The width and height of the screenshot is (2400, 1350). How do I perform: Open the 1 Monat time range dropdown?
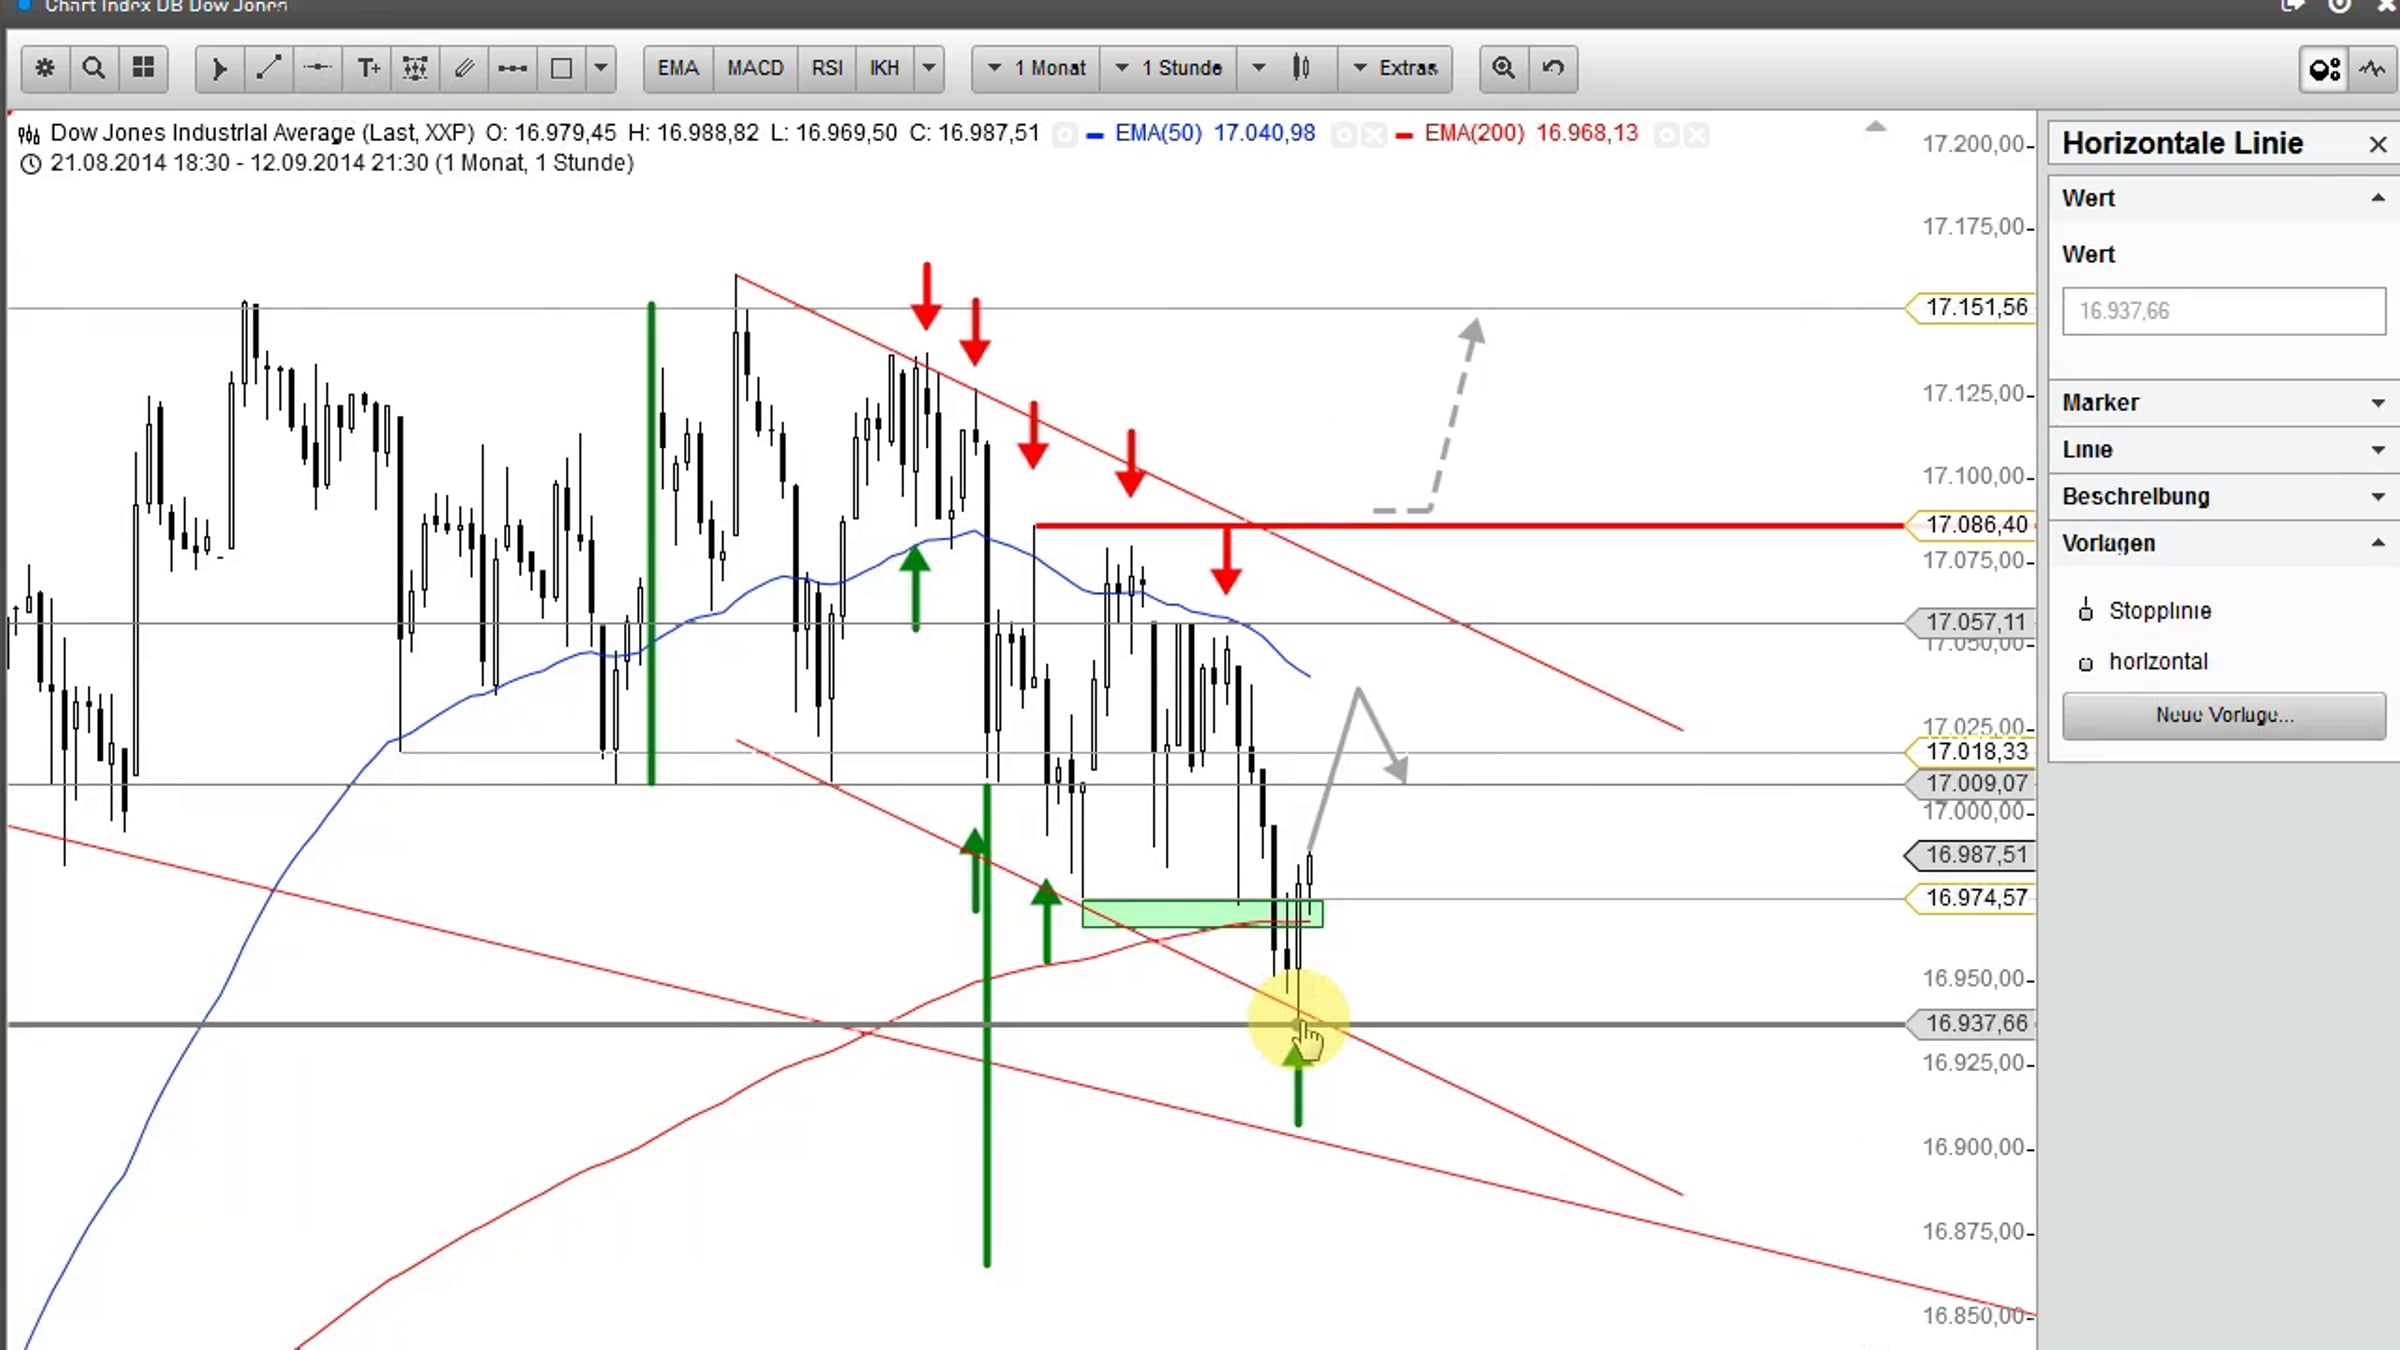coord(1037,68)
